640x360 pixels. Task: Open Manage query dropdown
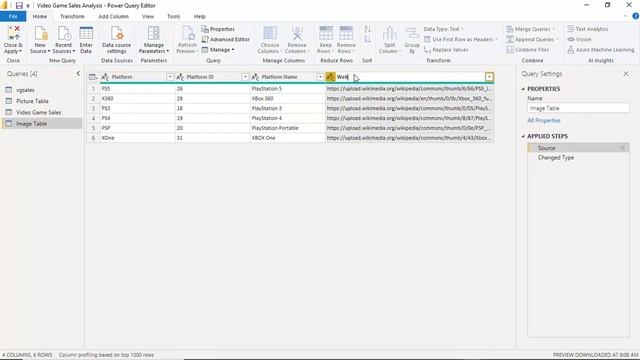click(x=218, y=50)
